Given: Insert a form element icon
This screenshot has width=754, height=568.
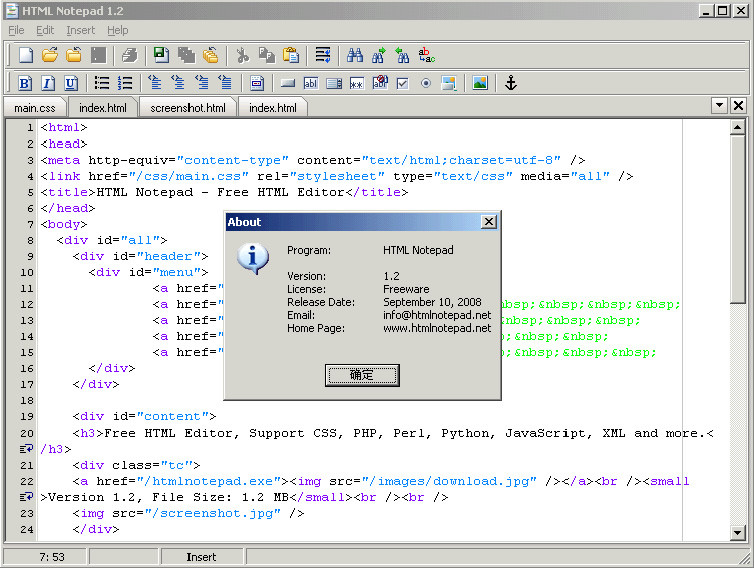Looking at the screenshot, I should [x=257, y=83].
